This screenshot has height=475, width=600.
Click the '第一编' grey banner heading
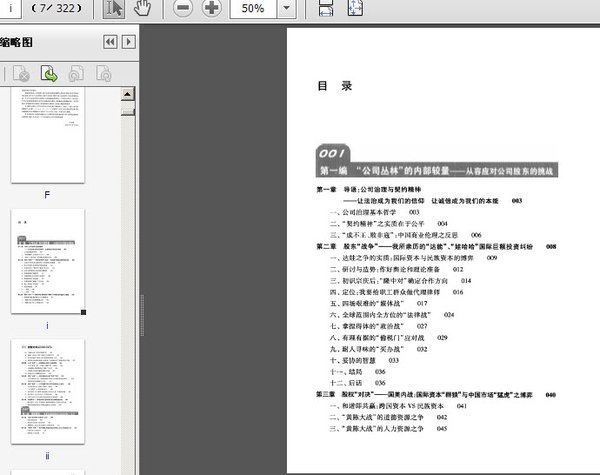[x=437, y=170]
